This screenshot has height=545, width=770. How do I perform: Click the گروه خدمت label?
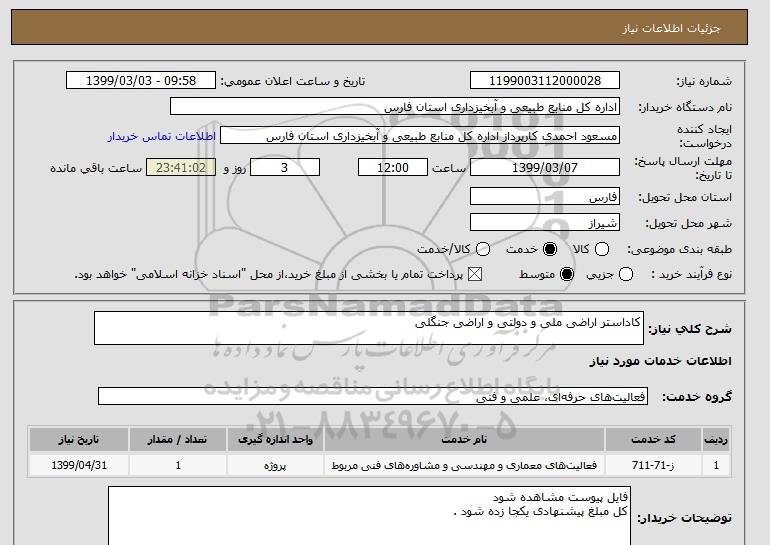click(x=697, y=397)
